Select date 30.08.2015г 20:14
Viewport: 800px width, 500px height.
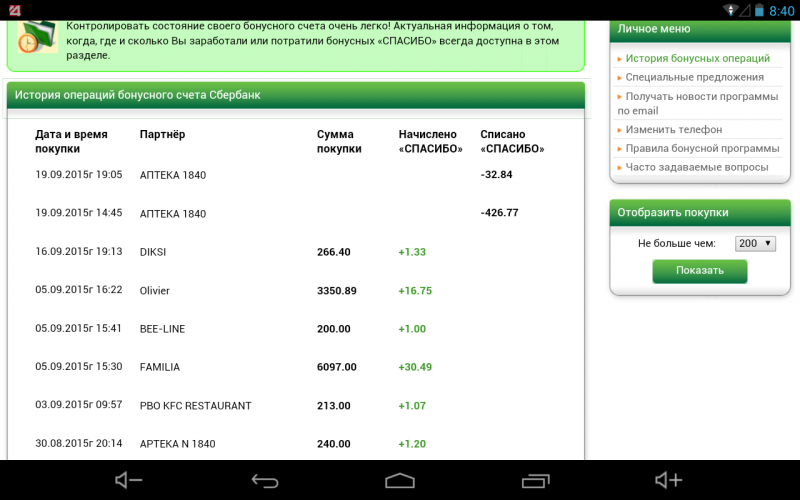click(x=79, y=443)
